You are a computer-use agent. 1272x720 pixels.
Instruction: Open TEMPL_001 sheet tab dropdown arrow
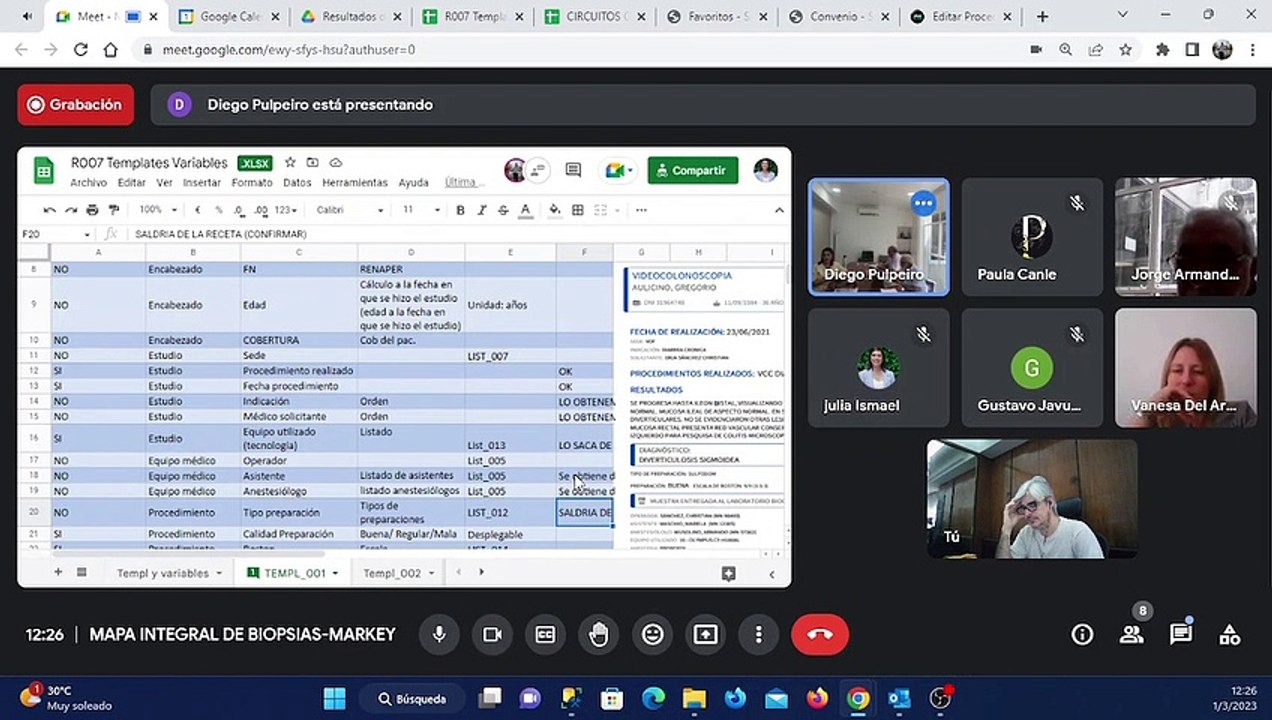tap(336, 573)
